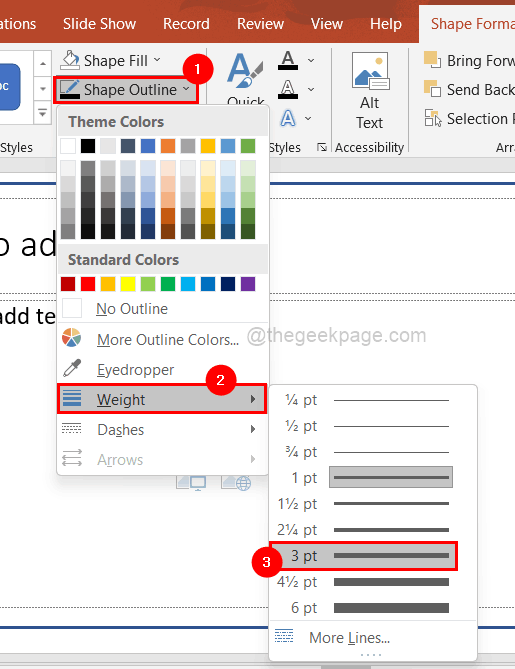The width and height of the screenshot is (515, 669).
Task: Pick the orange theme color swatch
Action: point(168,146)
